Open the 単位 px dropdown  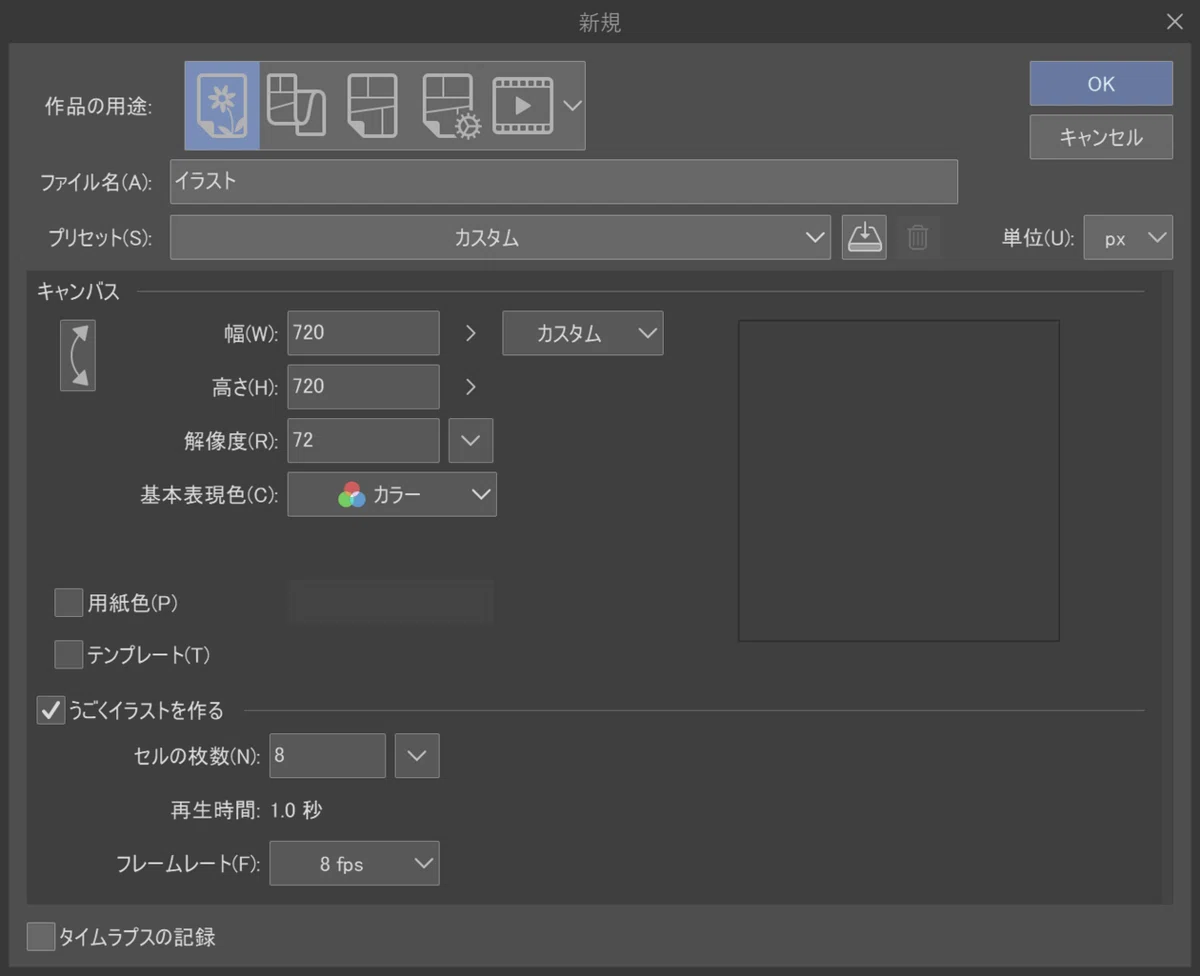pyautogui.click(x=1128, y=238)
